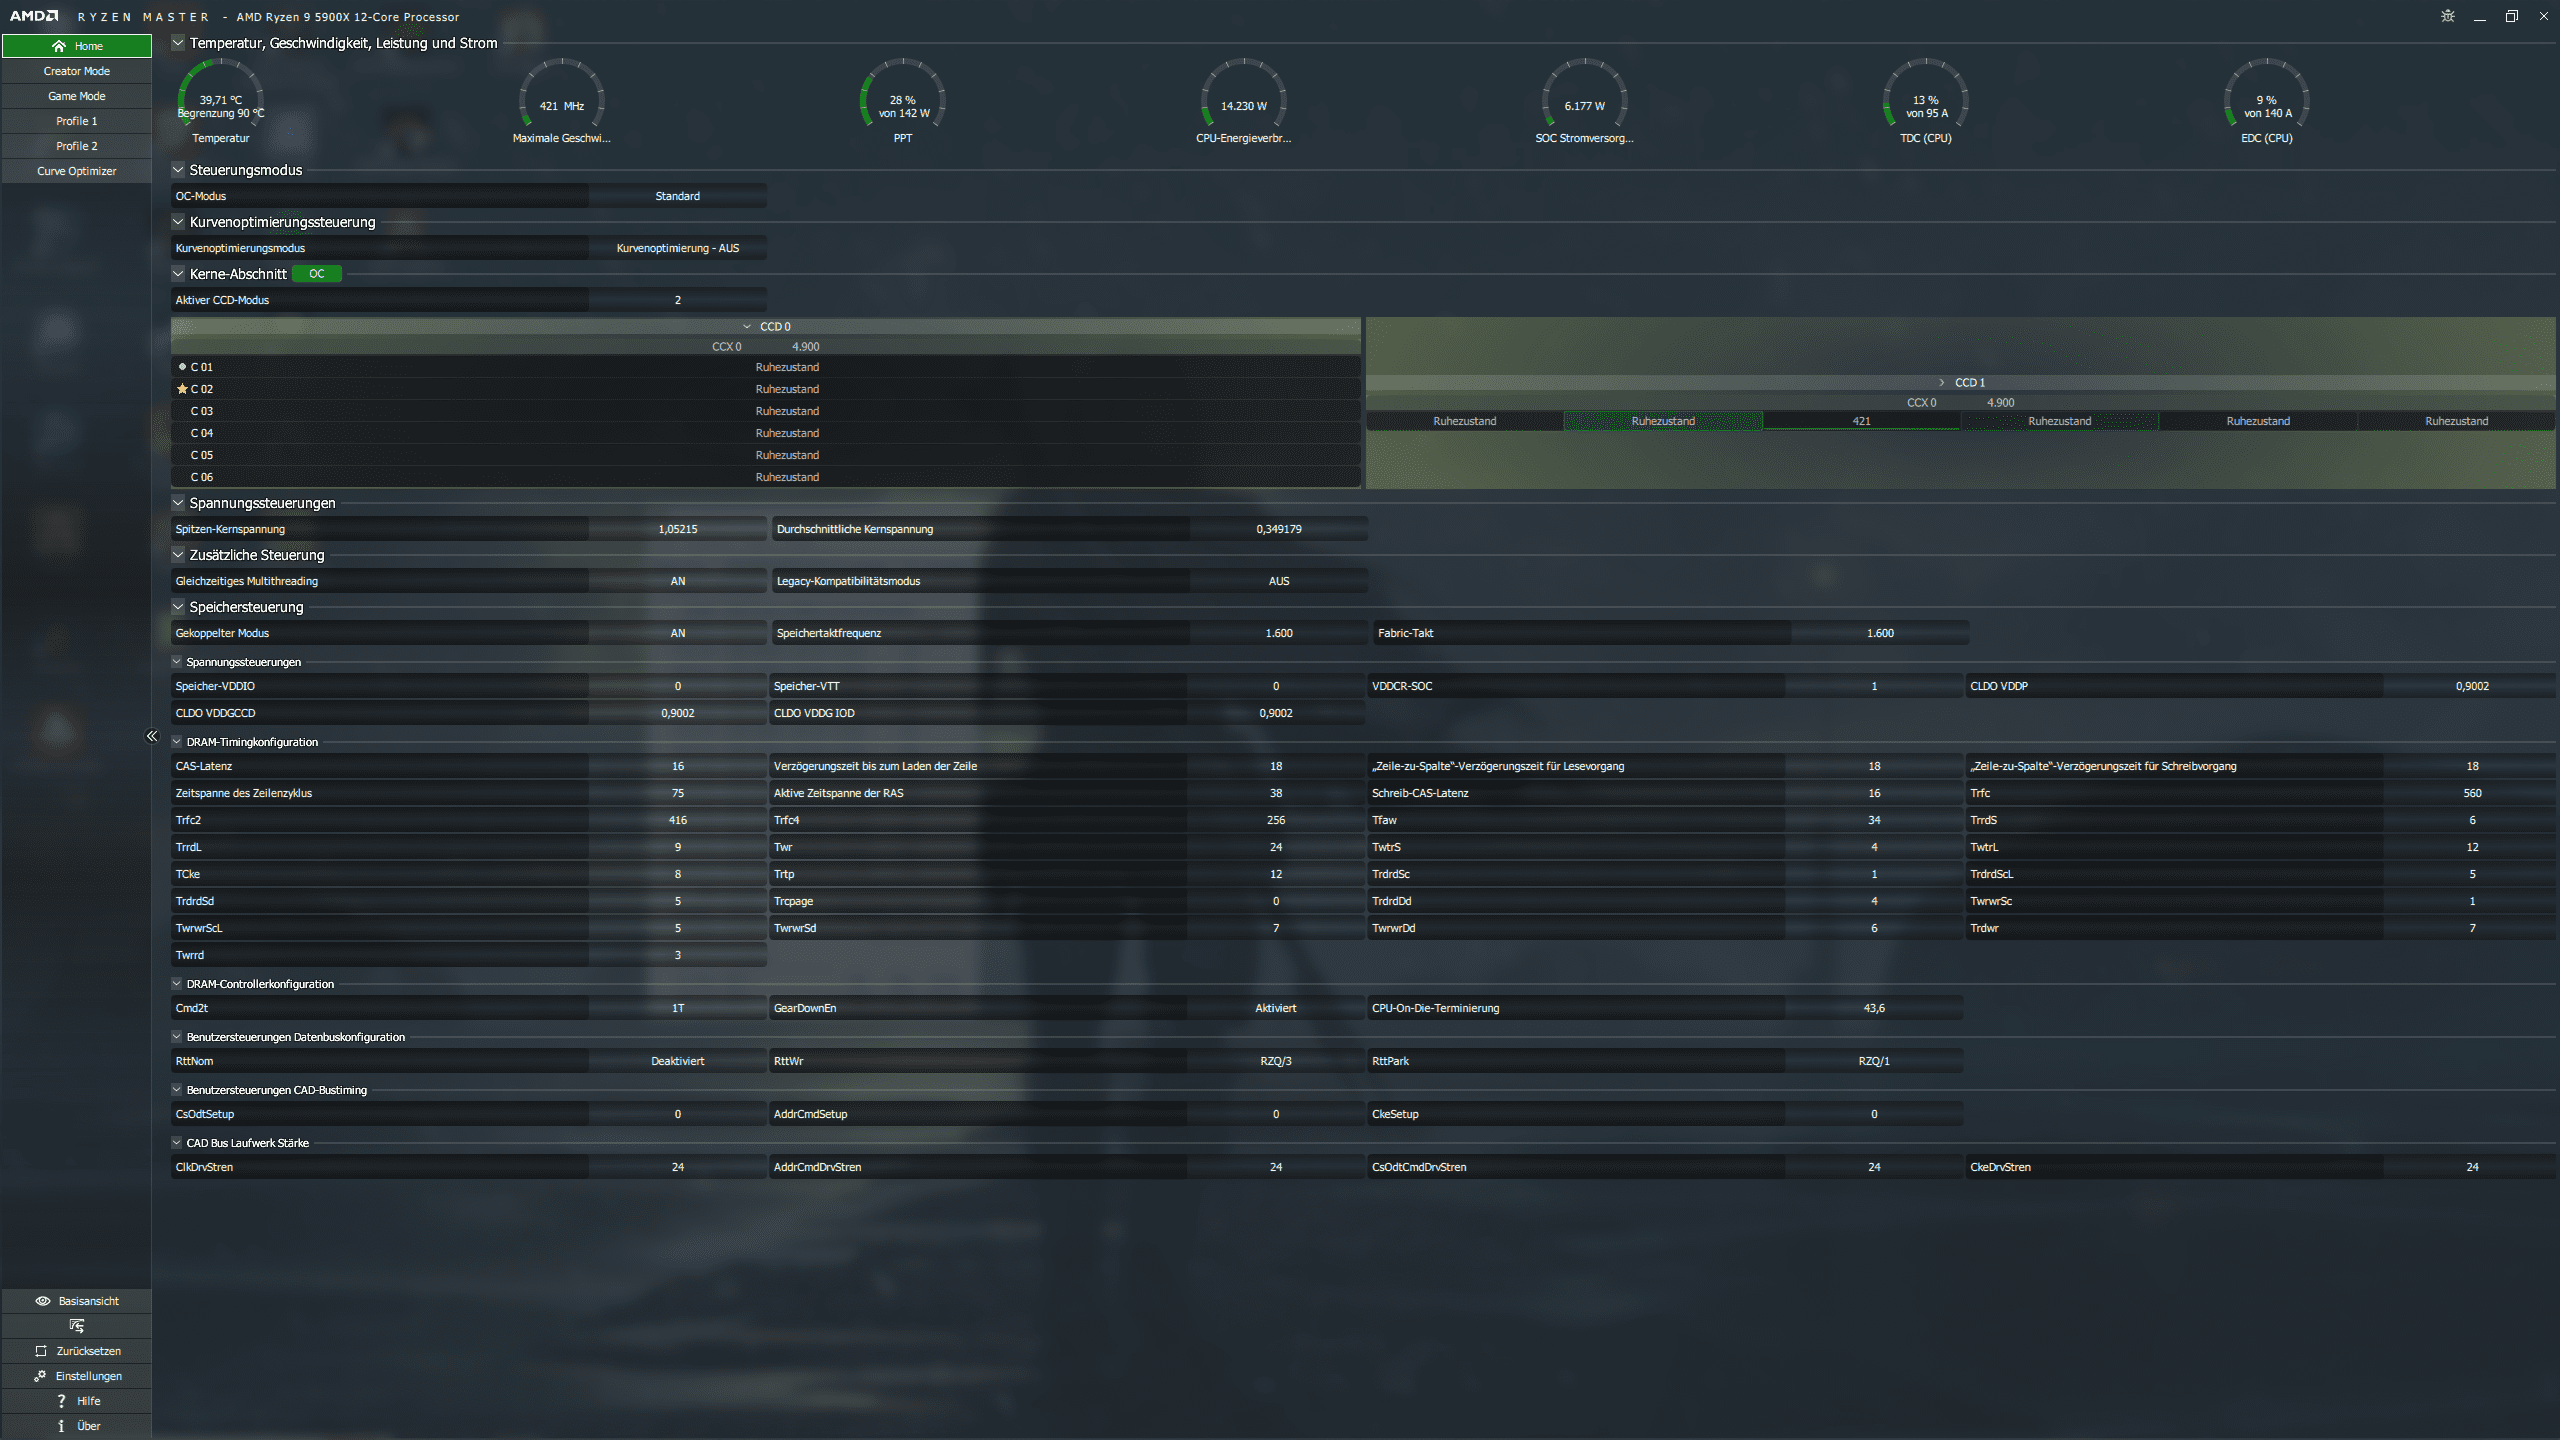Screen dimensions: 2560x1440
Task: Click the CPU-Energieverbrauch gauge
Action: tap(1244, 101)
